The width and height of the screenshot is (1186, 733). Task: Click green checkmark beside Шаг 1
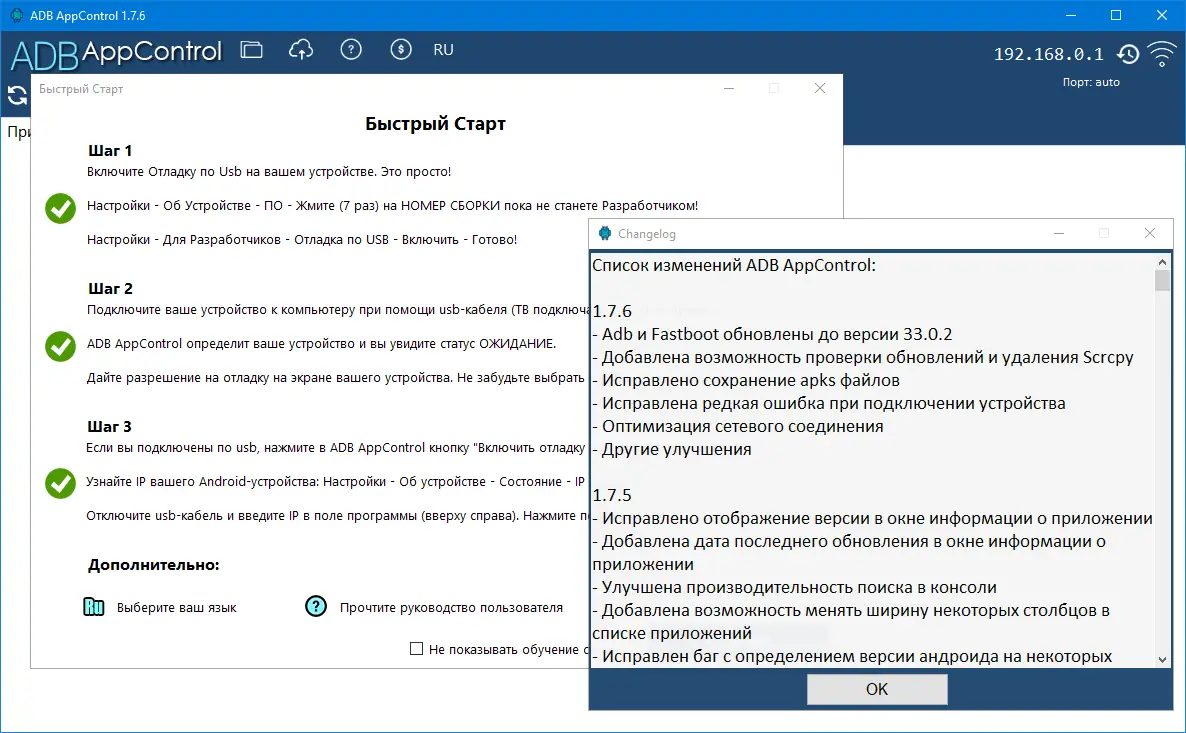click(61, 208)
